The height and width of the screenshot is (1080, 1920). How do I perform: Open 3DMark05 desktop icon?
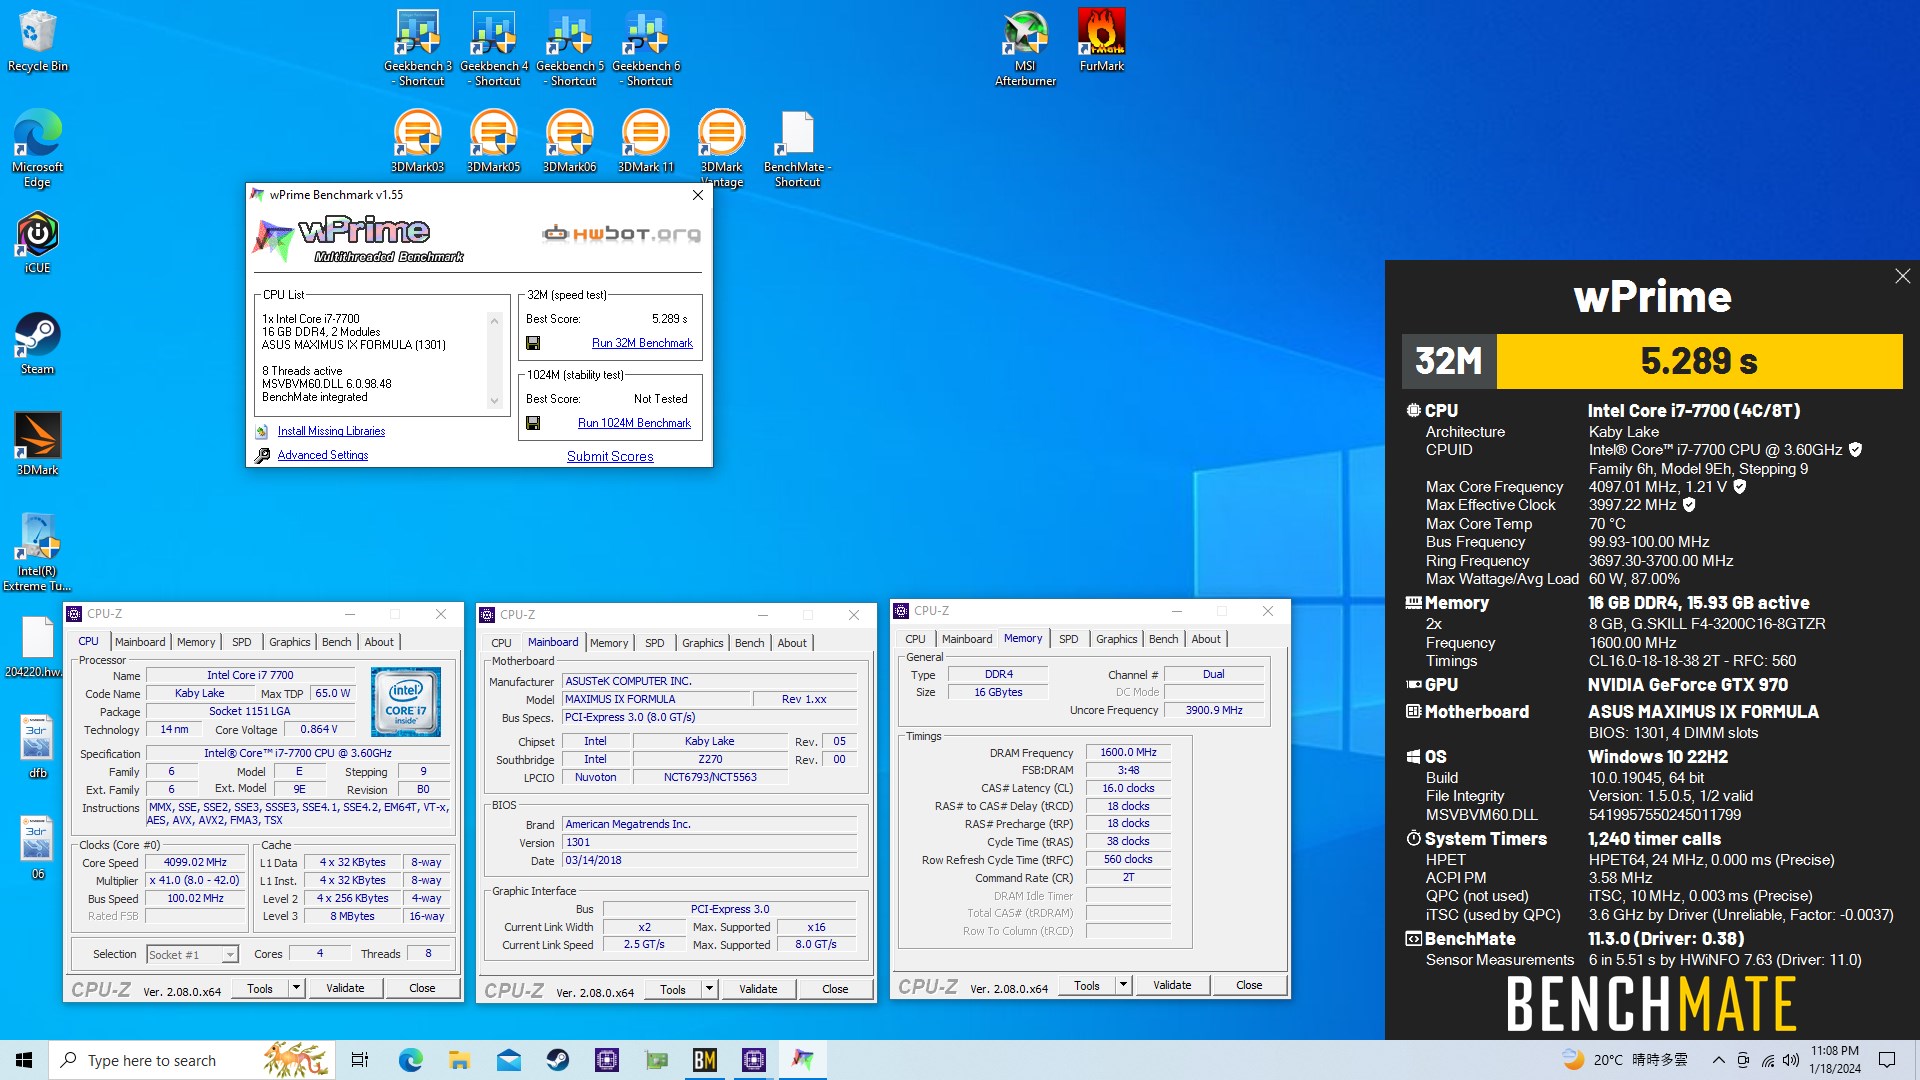coord(494,141)
